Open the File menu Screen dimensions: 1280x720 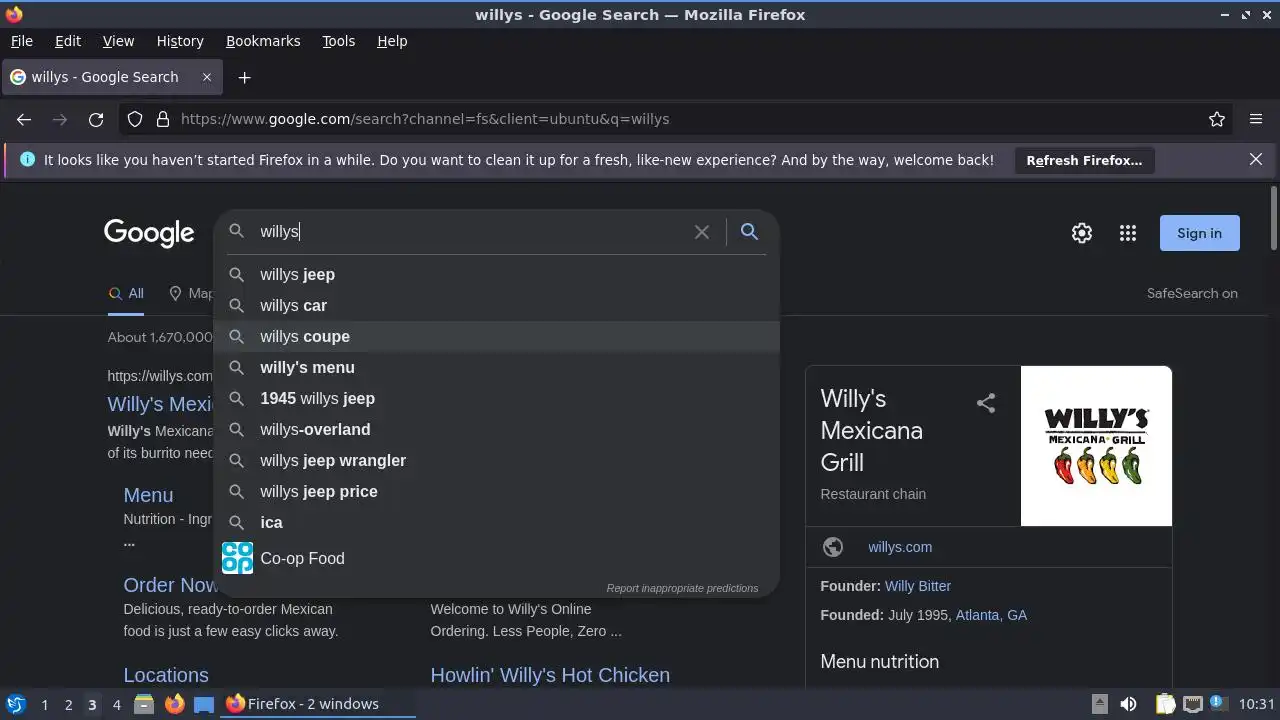coord(21,41)
